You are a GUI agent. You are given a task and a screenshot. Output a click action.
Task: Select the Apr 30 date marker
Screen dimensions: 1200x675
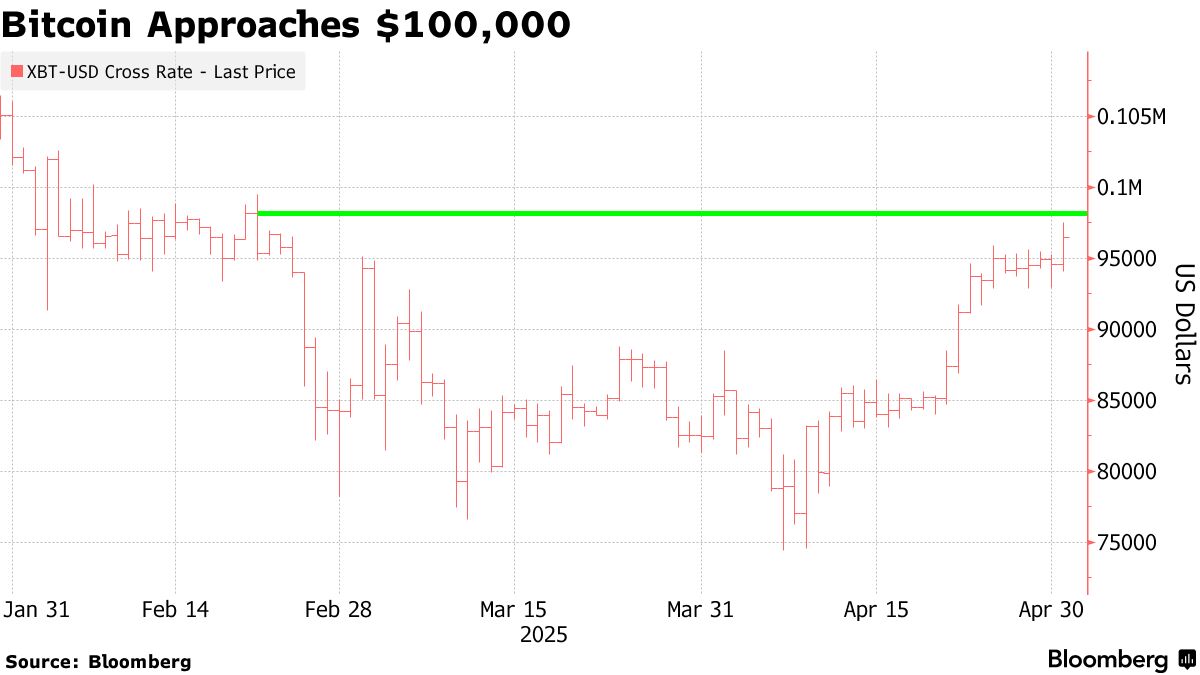(x=1051, y=609)
